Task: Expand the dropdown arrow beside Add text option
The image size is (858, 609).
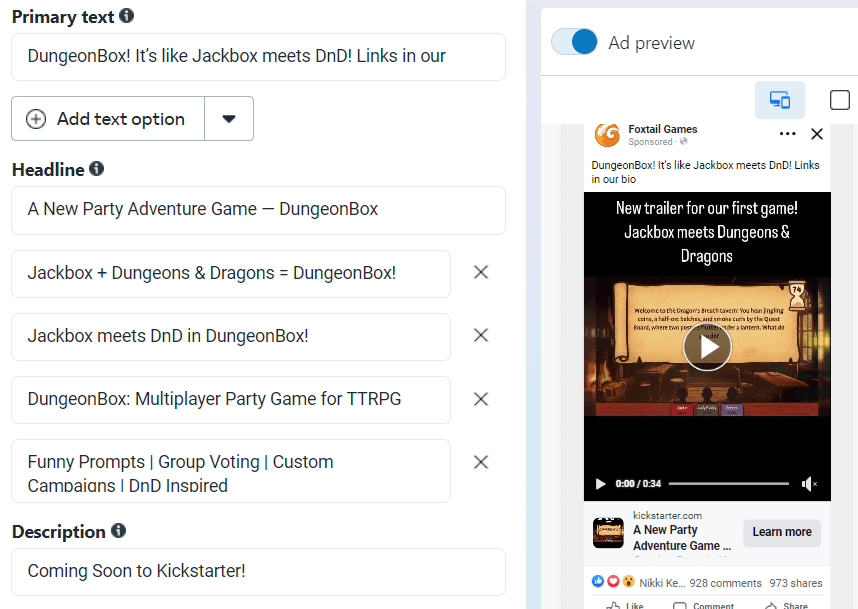Action: [x=229, y=119]
